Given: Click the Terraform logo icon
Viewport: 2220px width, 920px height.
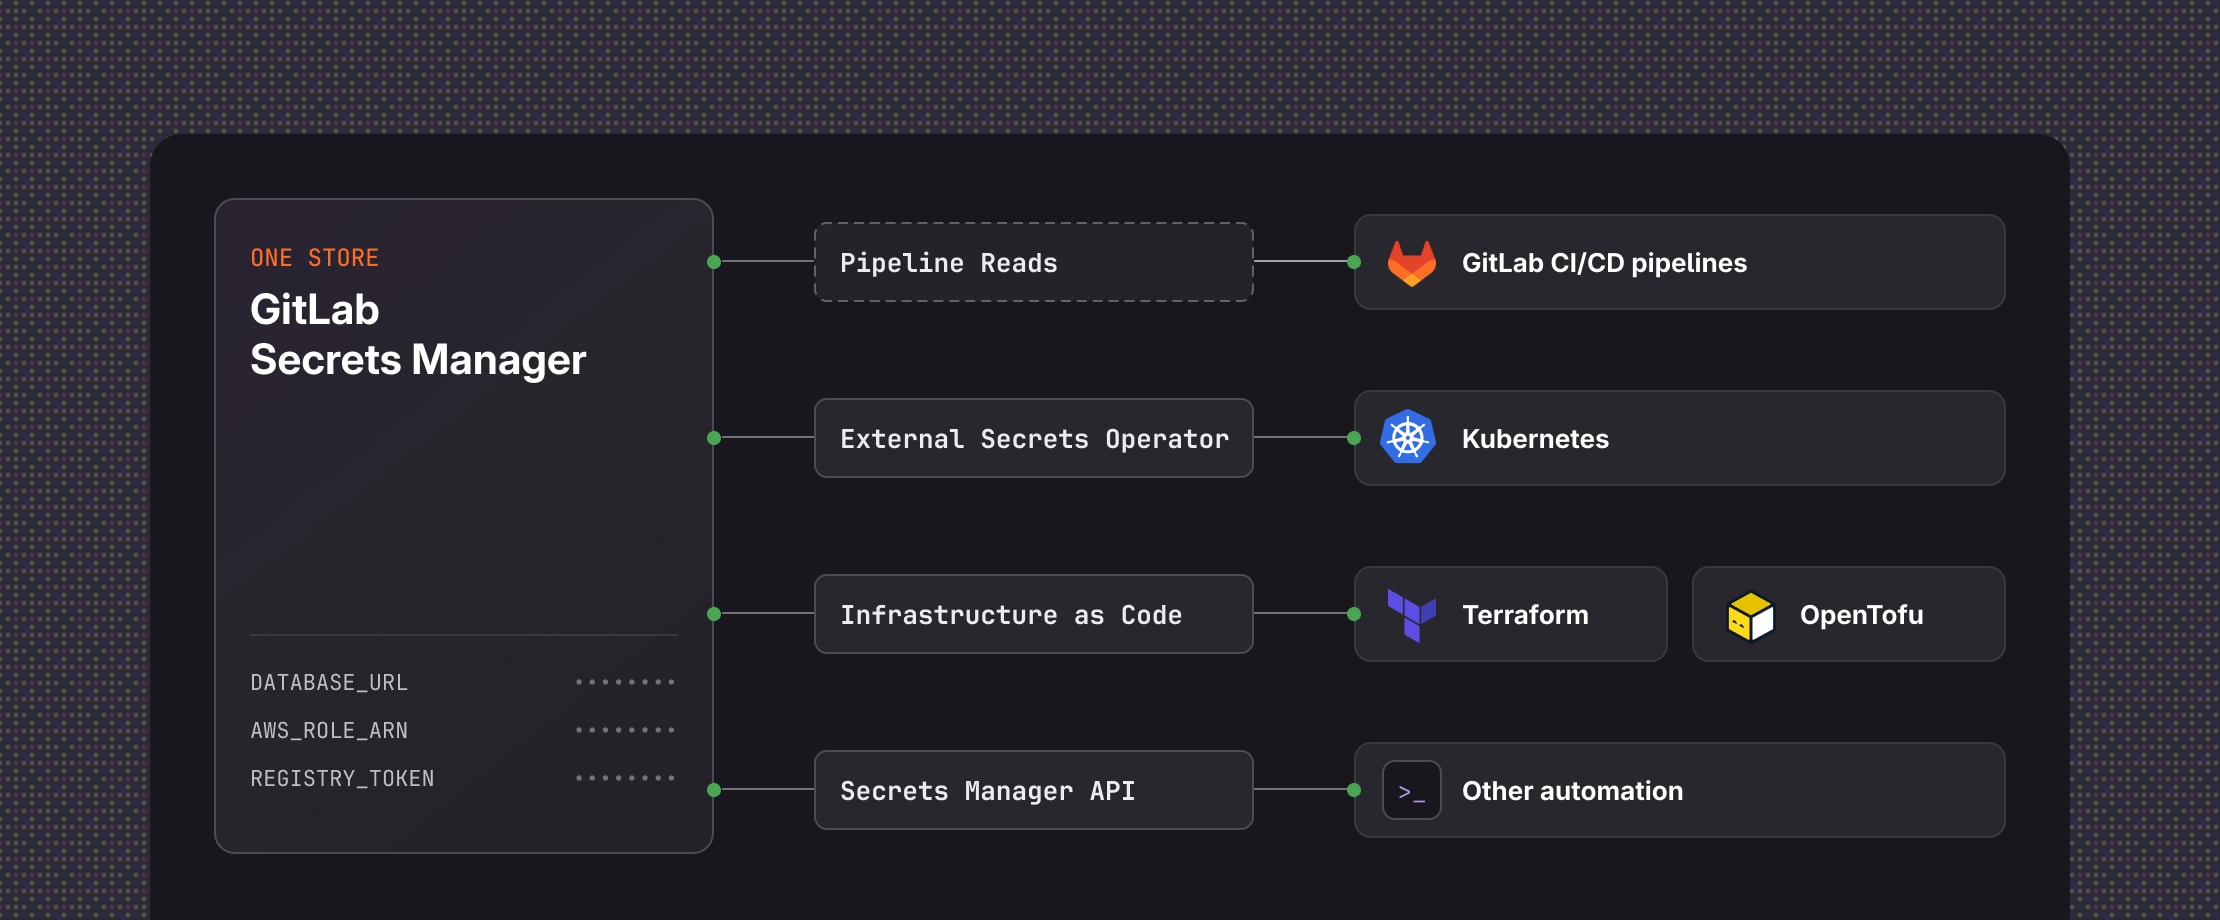Looking at the screenshot, I should tap(1411, 615).
